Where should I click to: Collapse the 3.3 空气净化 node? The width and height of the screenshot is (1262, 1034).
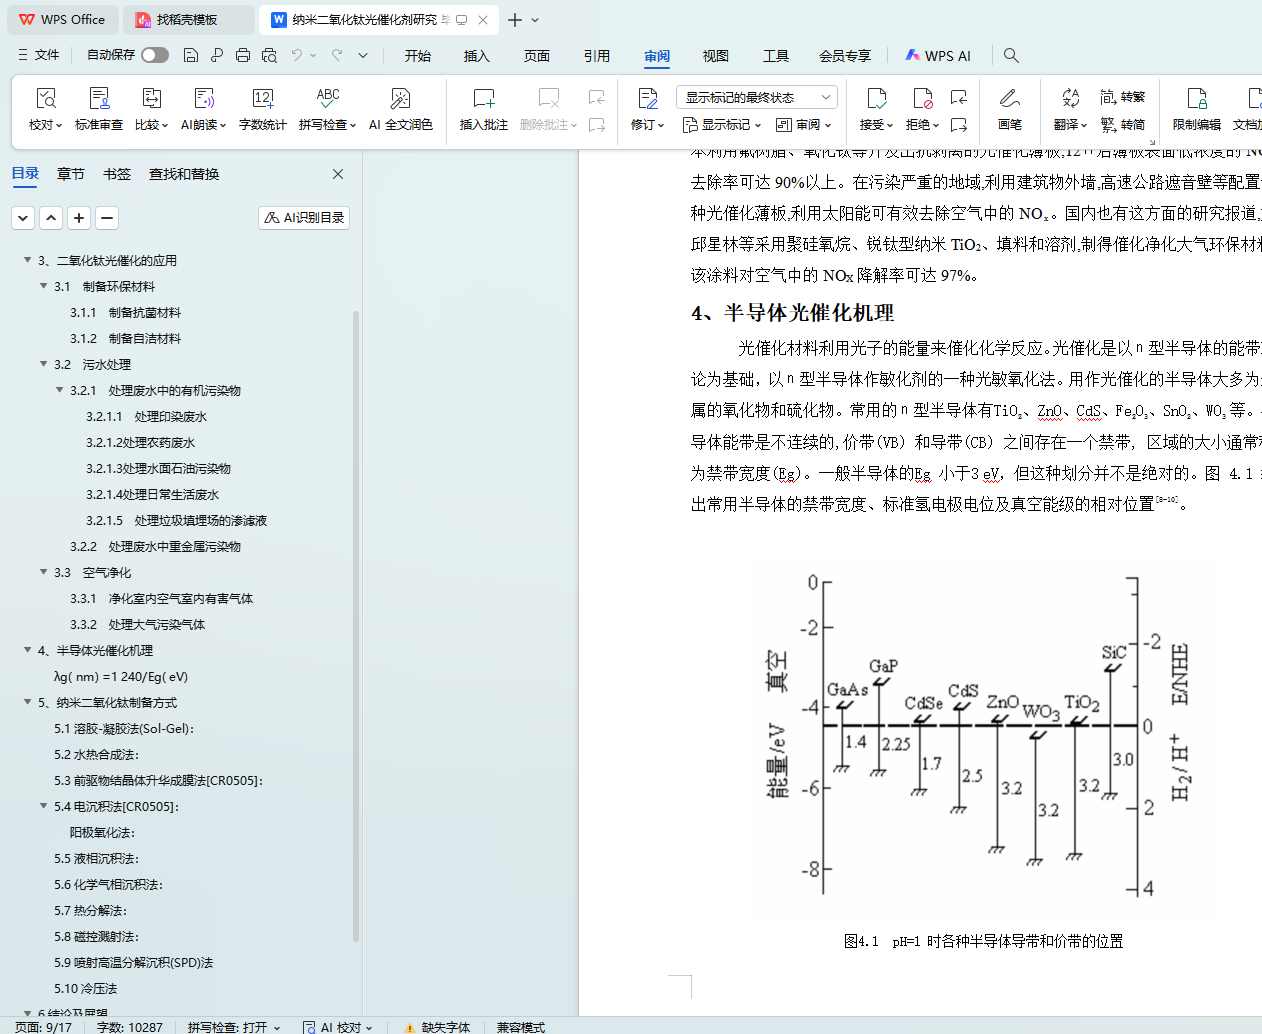pos(44,572)
